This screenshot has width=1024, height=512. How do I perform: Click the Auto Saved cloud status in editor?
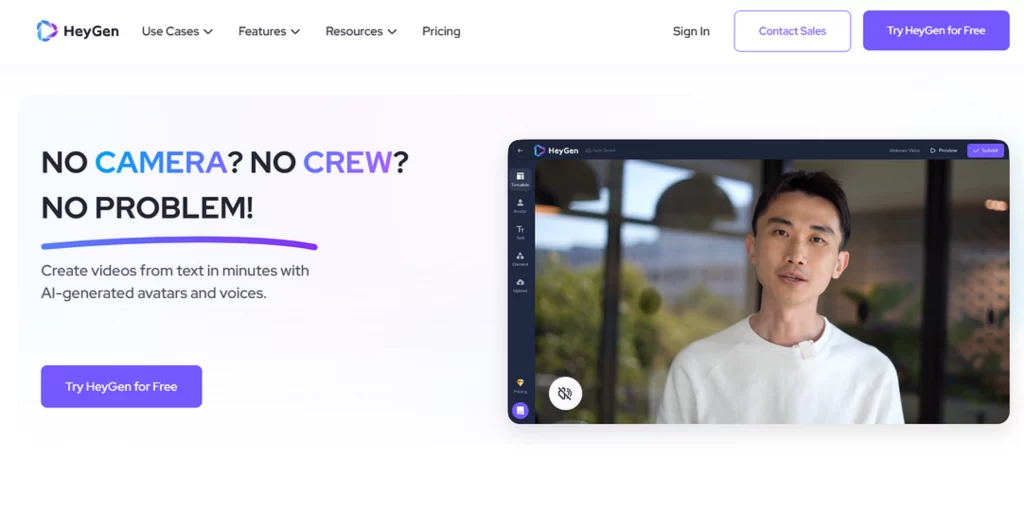tap(600, 151)
